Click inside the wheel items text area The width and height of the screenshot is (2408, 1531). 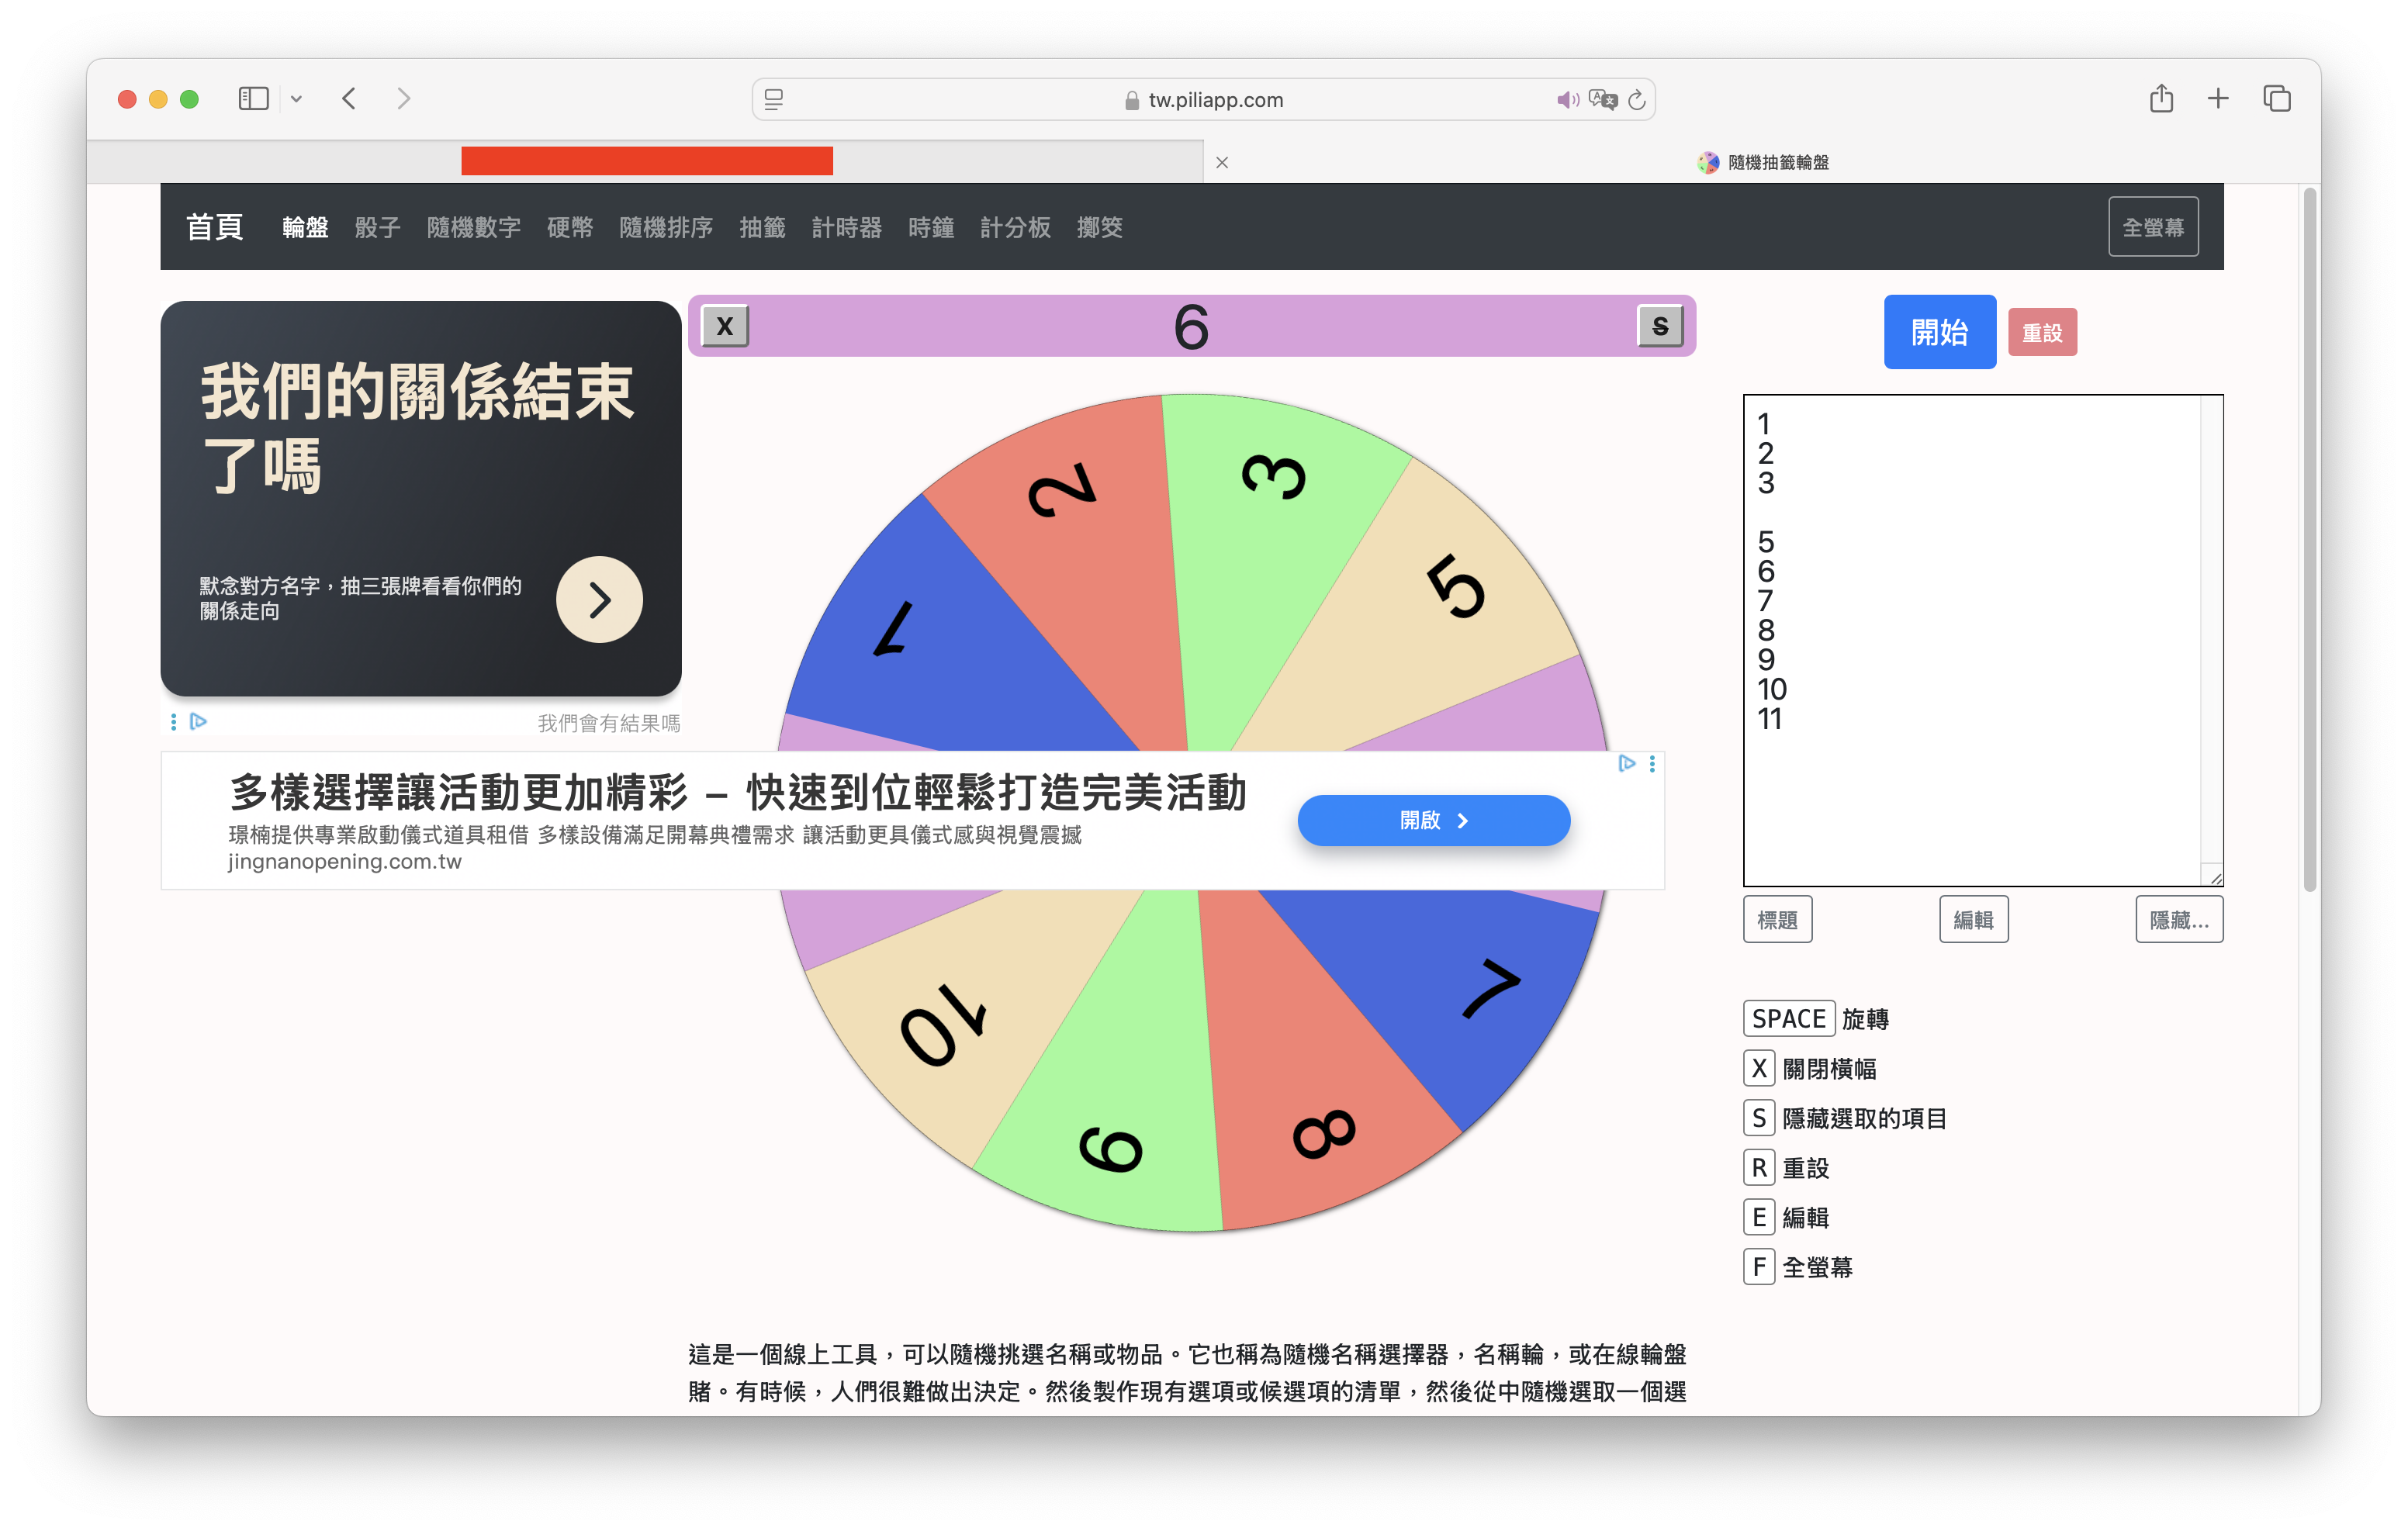pos(1982,640)
